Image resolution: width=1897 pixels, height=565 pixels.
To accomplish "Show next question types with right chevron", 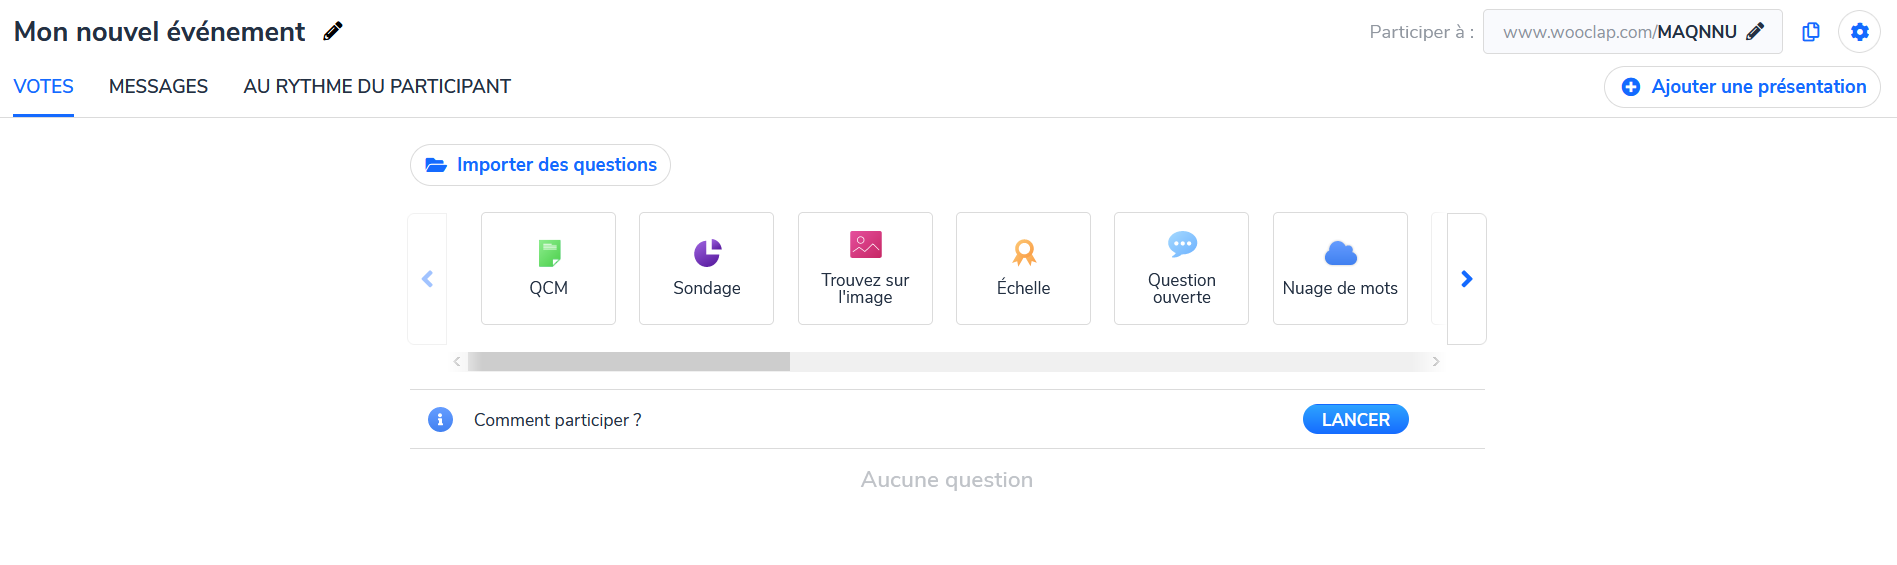I will click(1467, 279).
